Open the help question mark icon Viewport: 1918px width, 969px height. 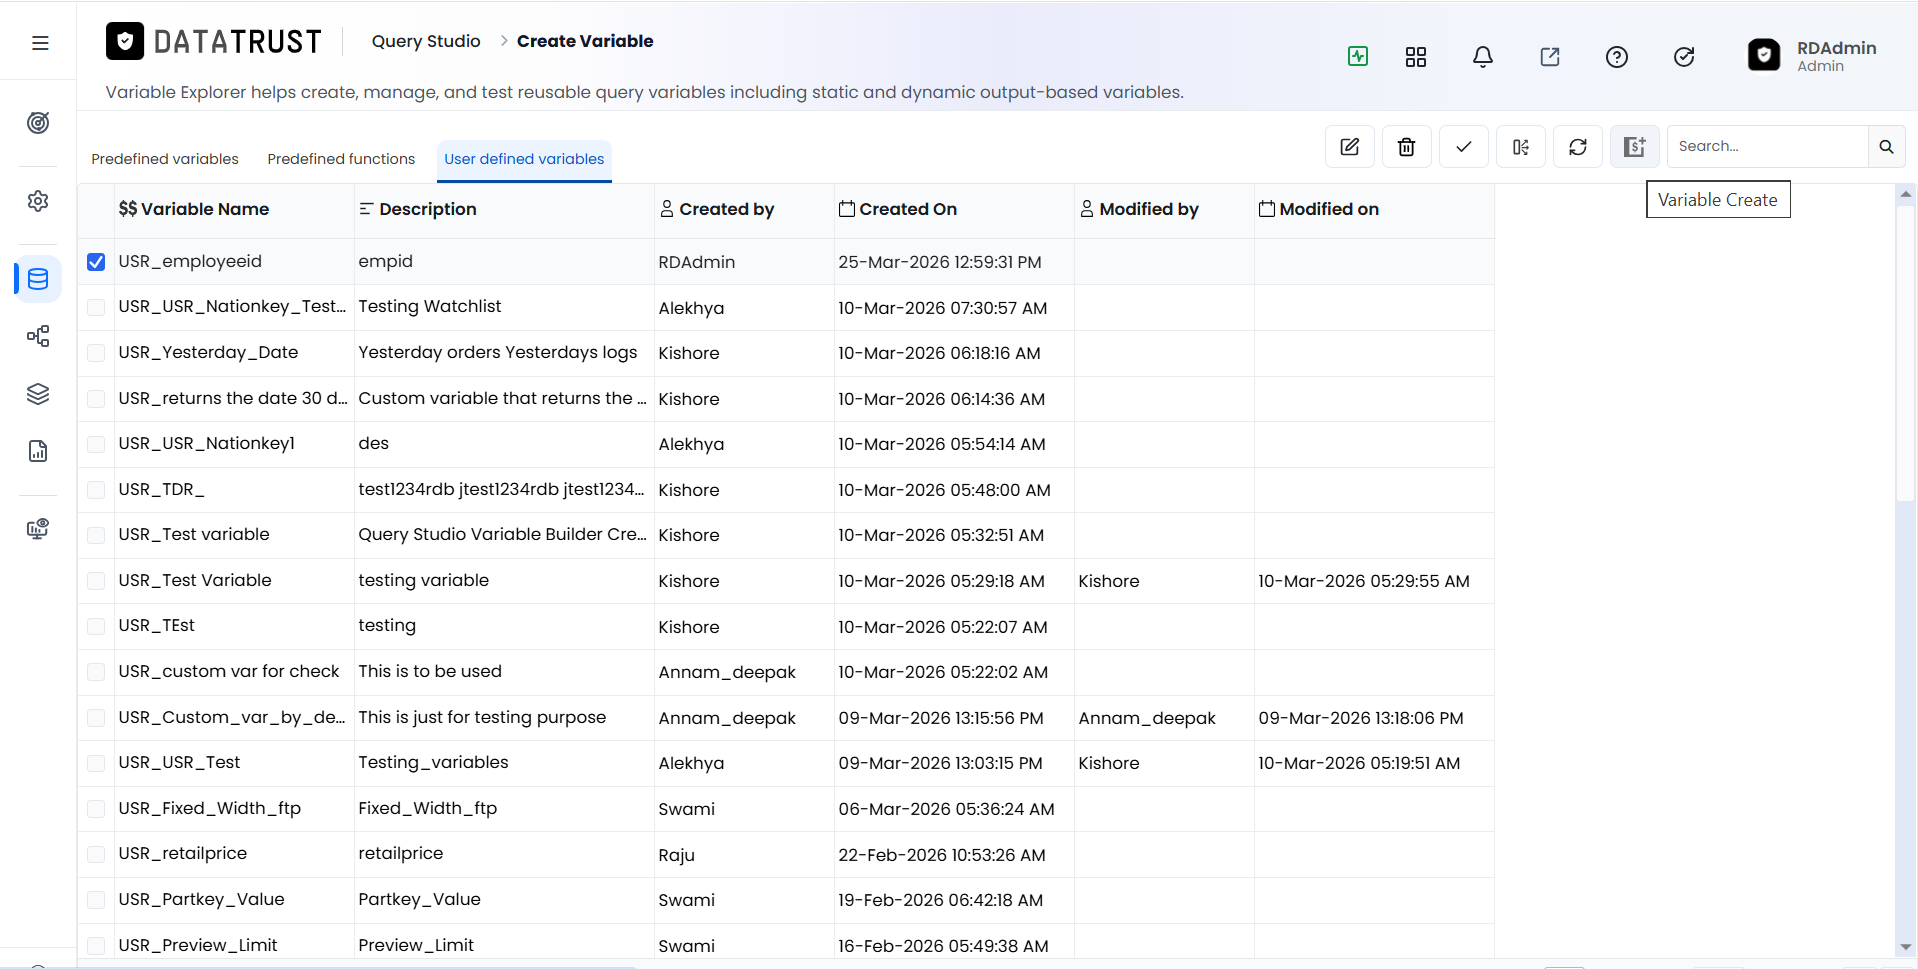coord(1617,57)
